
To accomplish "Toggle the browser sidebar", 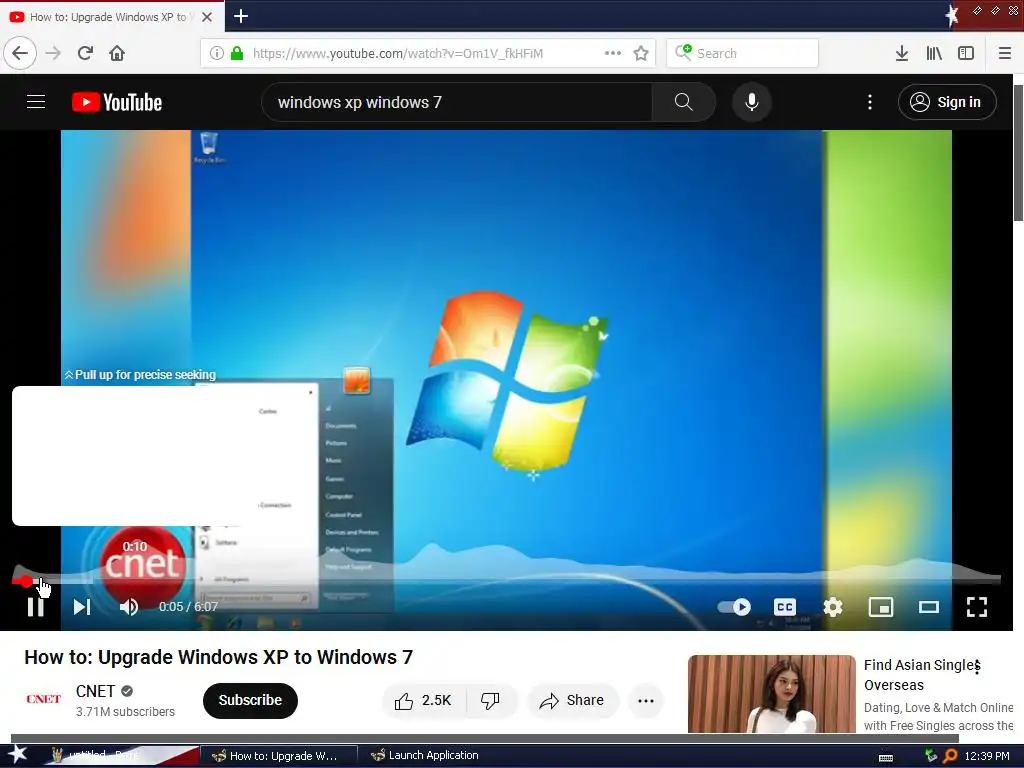I will point(966,53).
